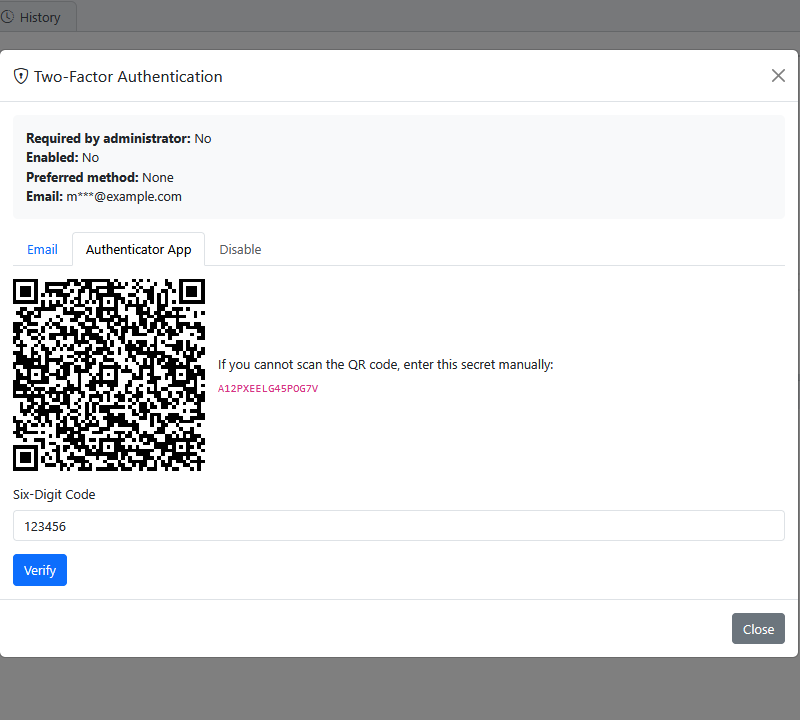Click the gray Close button
Image resolution: width=800 pixels, height=720 pixels.
pos(758,629)
